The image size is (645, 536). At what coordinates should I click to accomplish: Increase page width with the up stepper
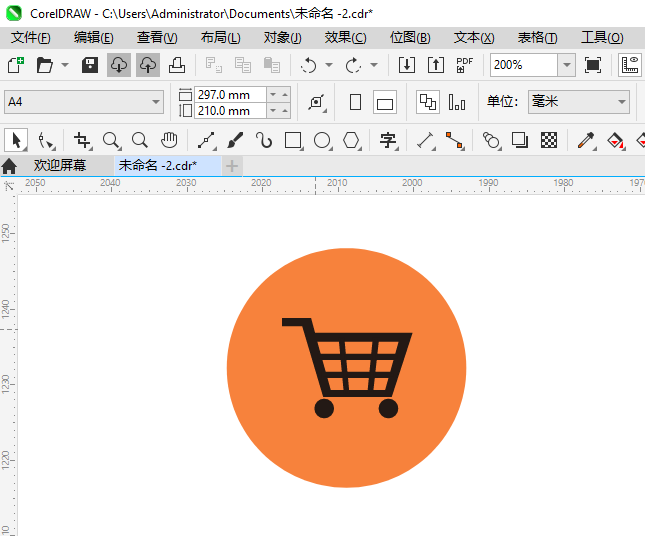(x=285, y=95)
